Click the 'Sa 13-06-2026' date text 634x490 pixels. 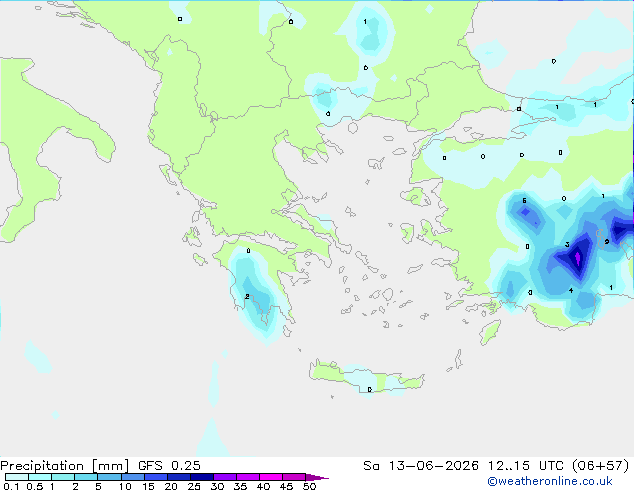[x=421, y=465]
